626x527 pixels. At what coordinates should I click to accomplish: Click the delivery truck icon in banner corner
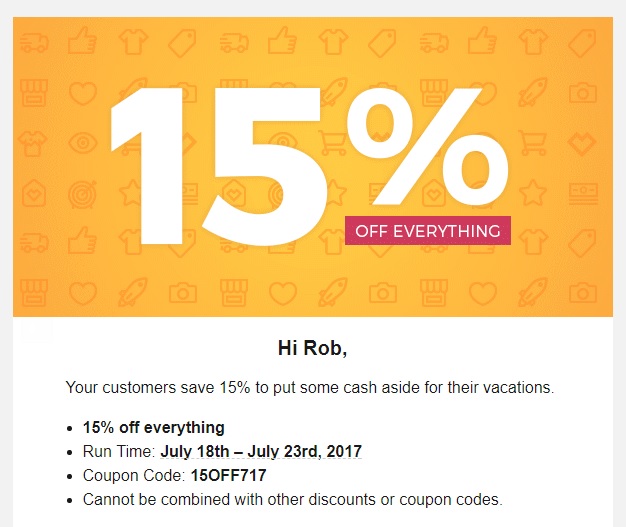tap(34, 42)
